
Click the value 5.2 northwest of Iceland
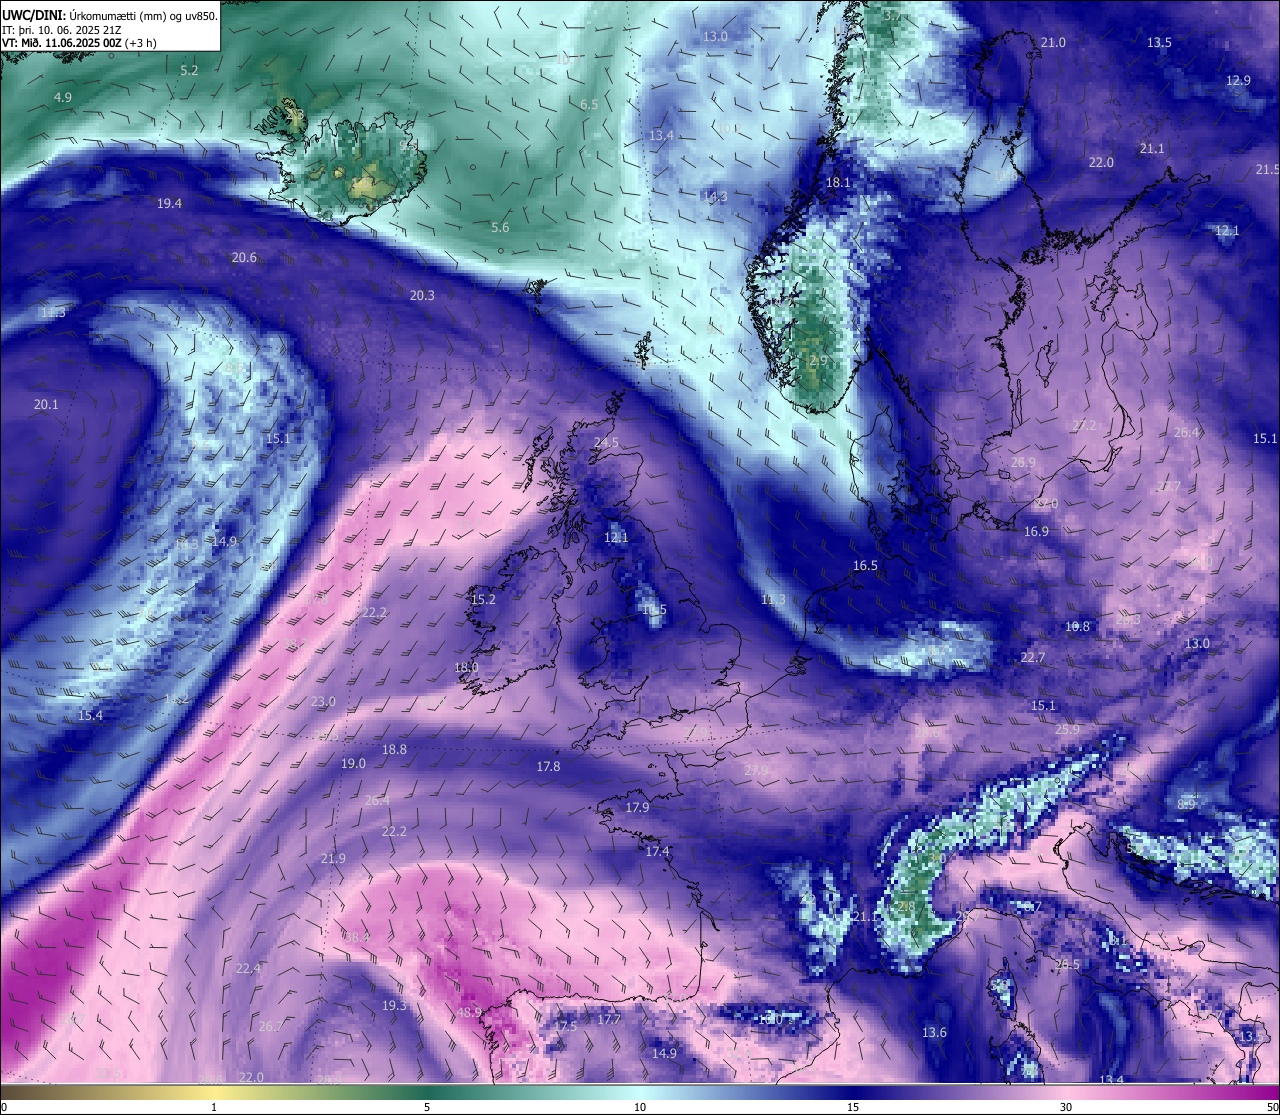pyautogui.click(x=189, y=71)
